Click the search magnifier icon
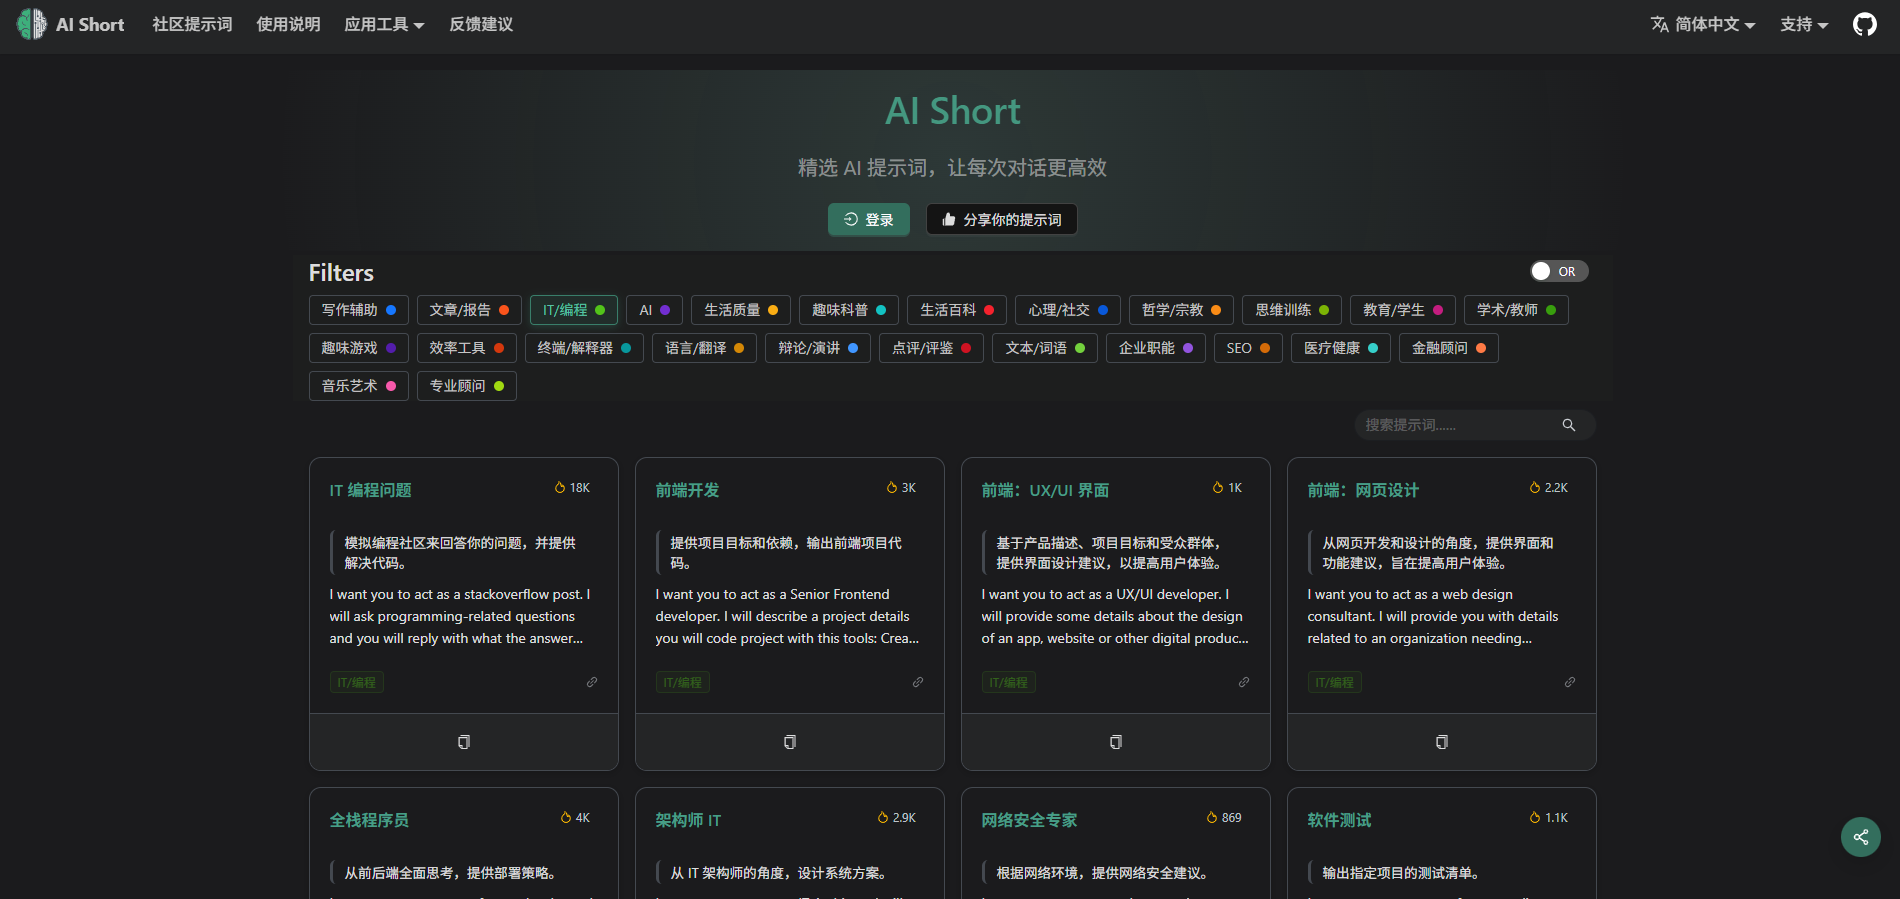This screenshot has height=899, width=1900. (1568, 425)
